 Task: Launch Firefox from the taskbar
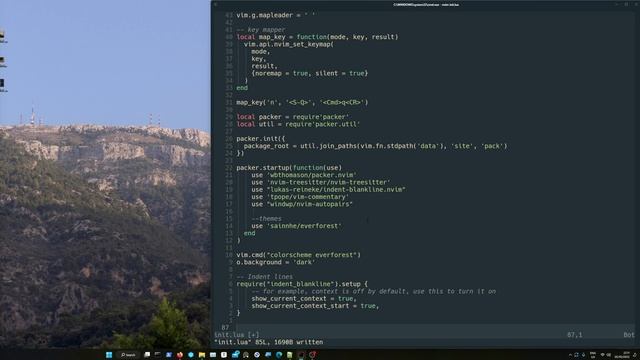tap(180, 355)
